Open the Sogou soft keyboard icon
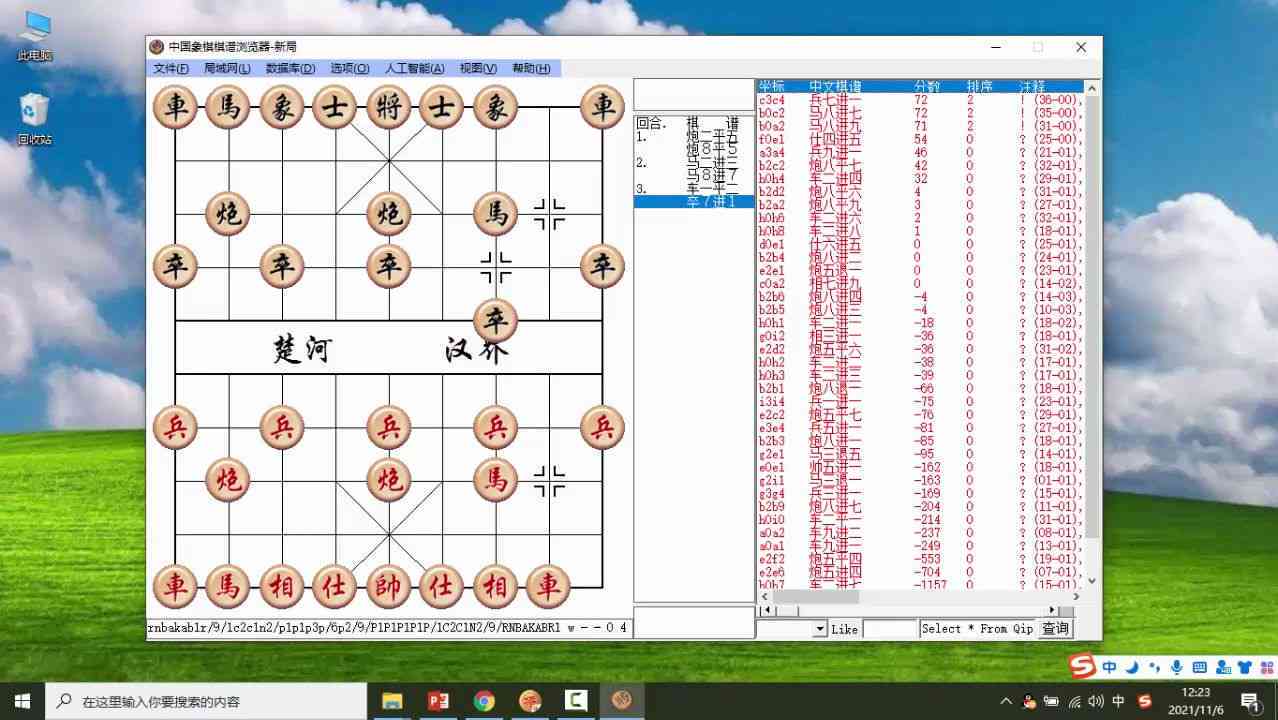The height and width of the screenshot is (720, 1278). point(1199,667)
